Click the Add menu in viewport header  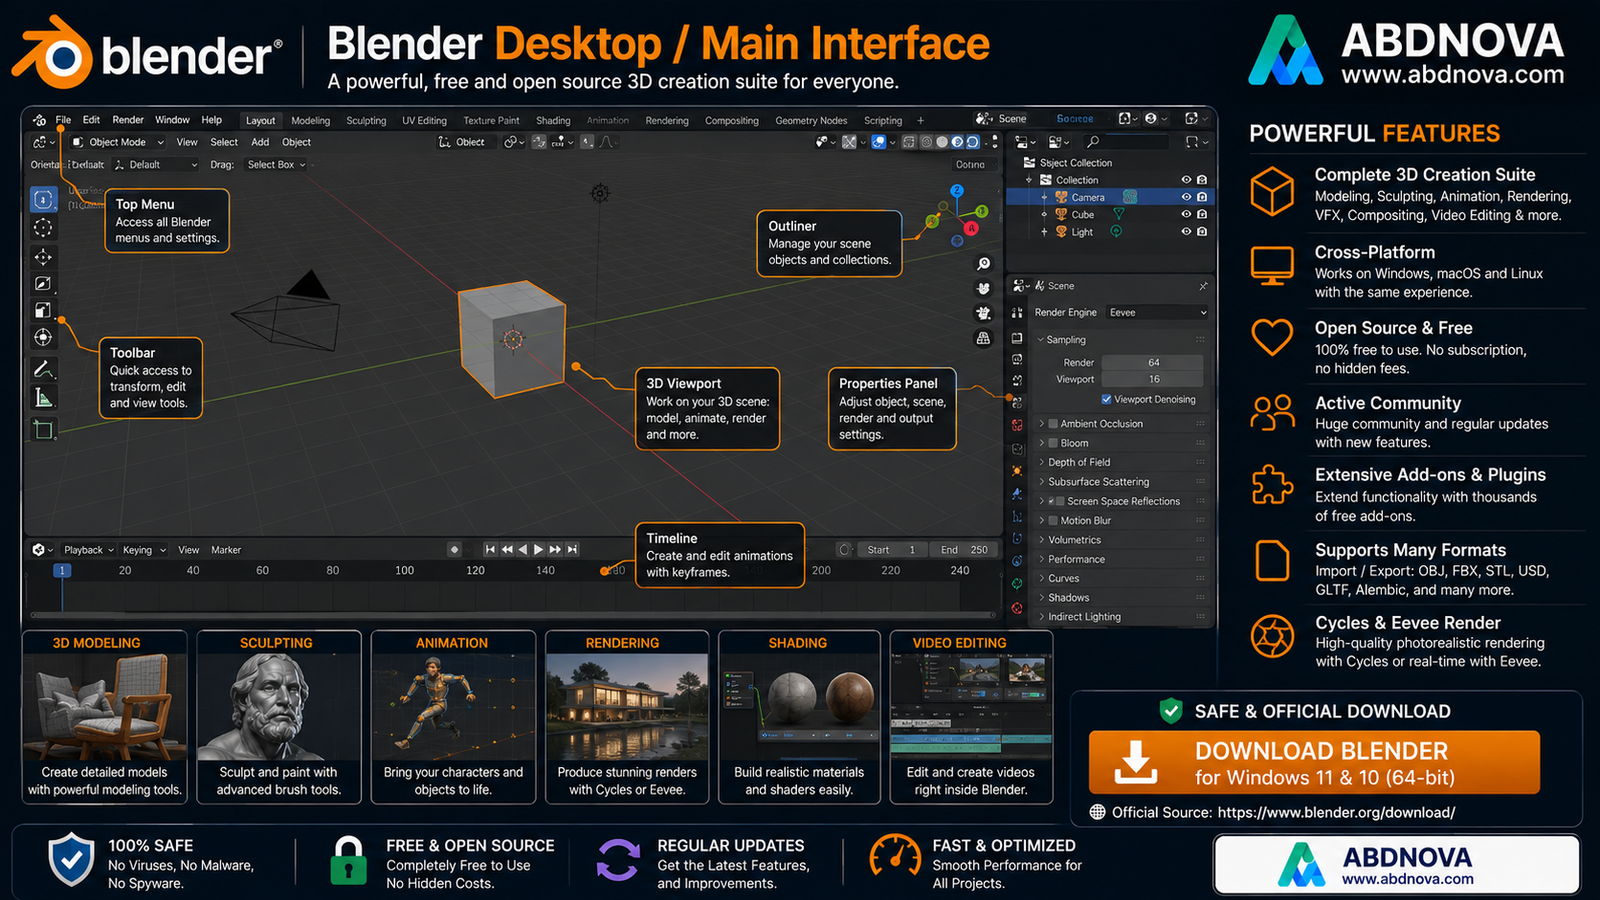point(260,142)
